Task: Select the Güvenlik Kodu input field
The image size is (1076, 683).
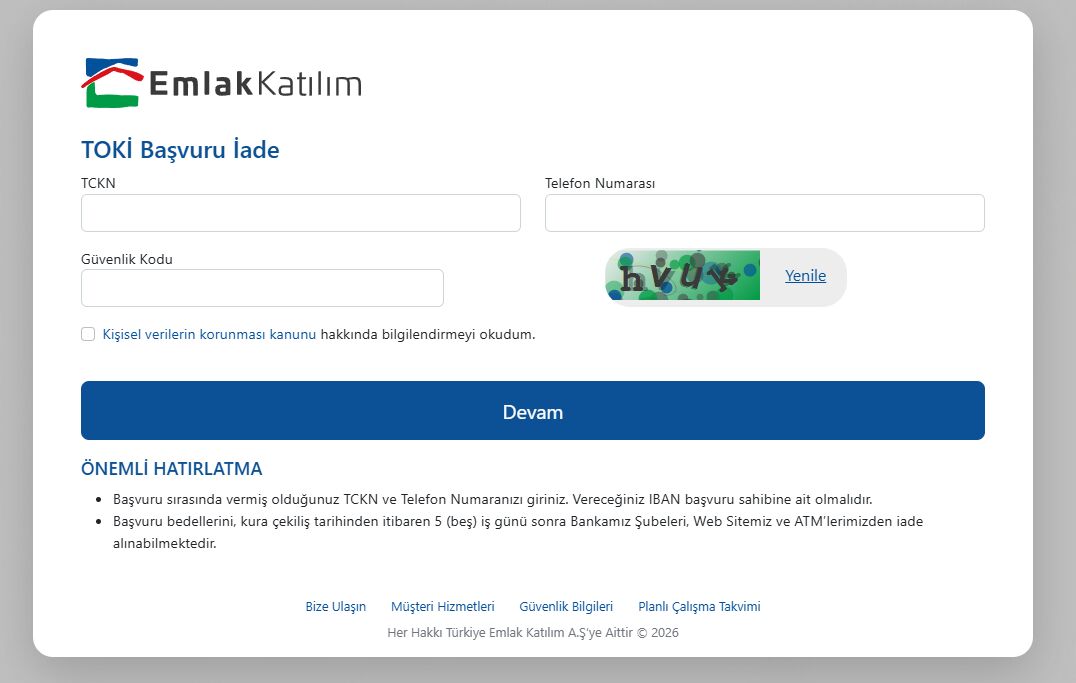Action: coord(262,288)
